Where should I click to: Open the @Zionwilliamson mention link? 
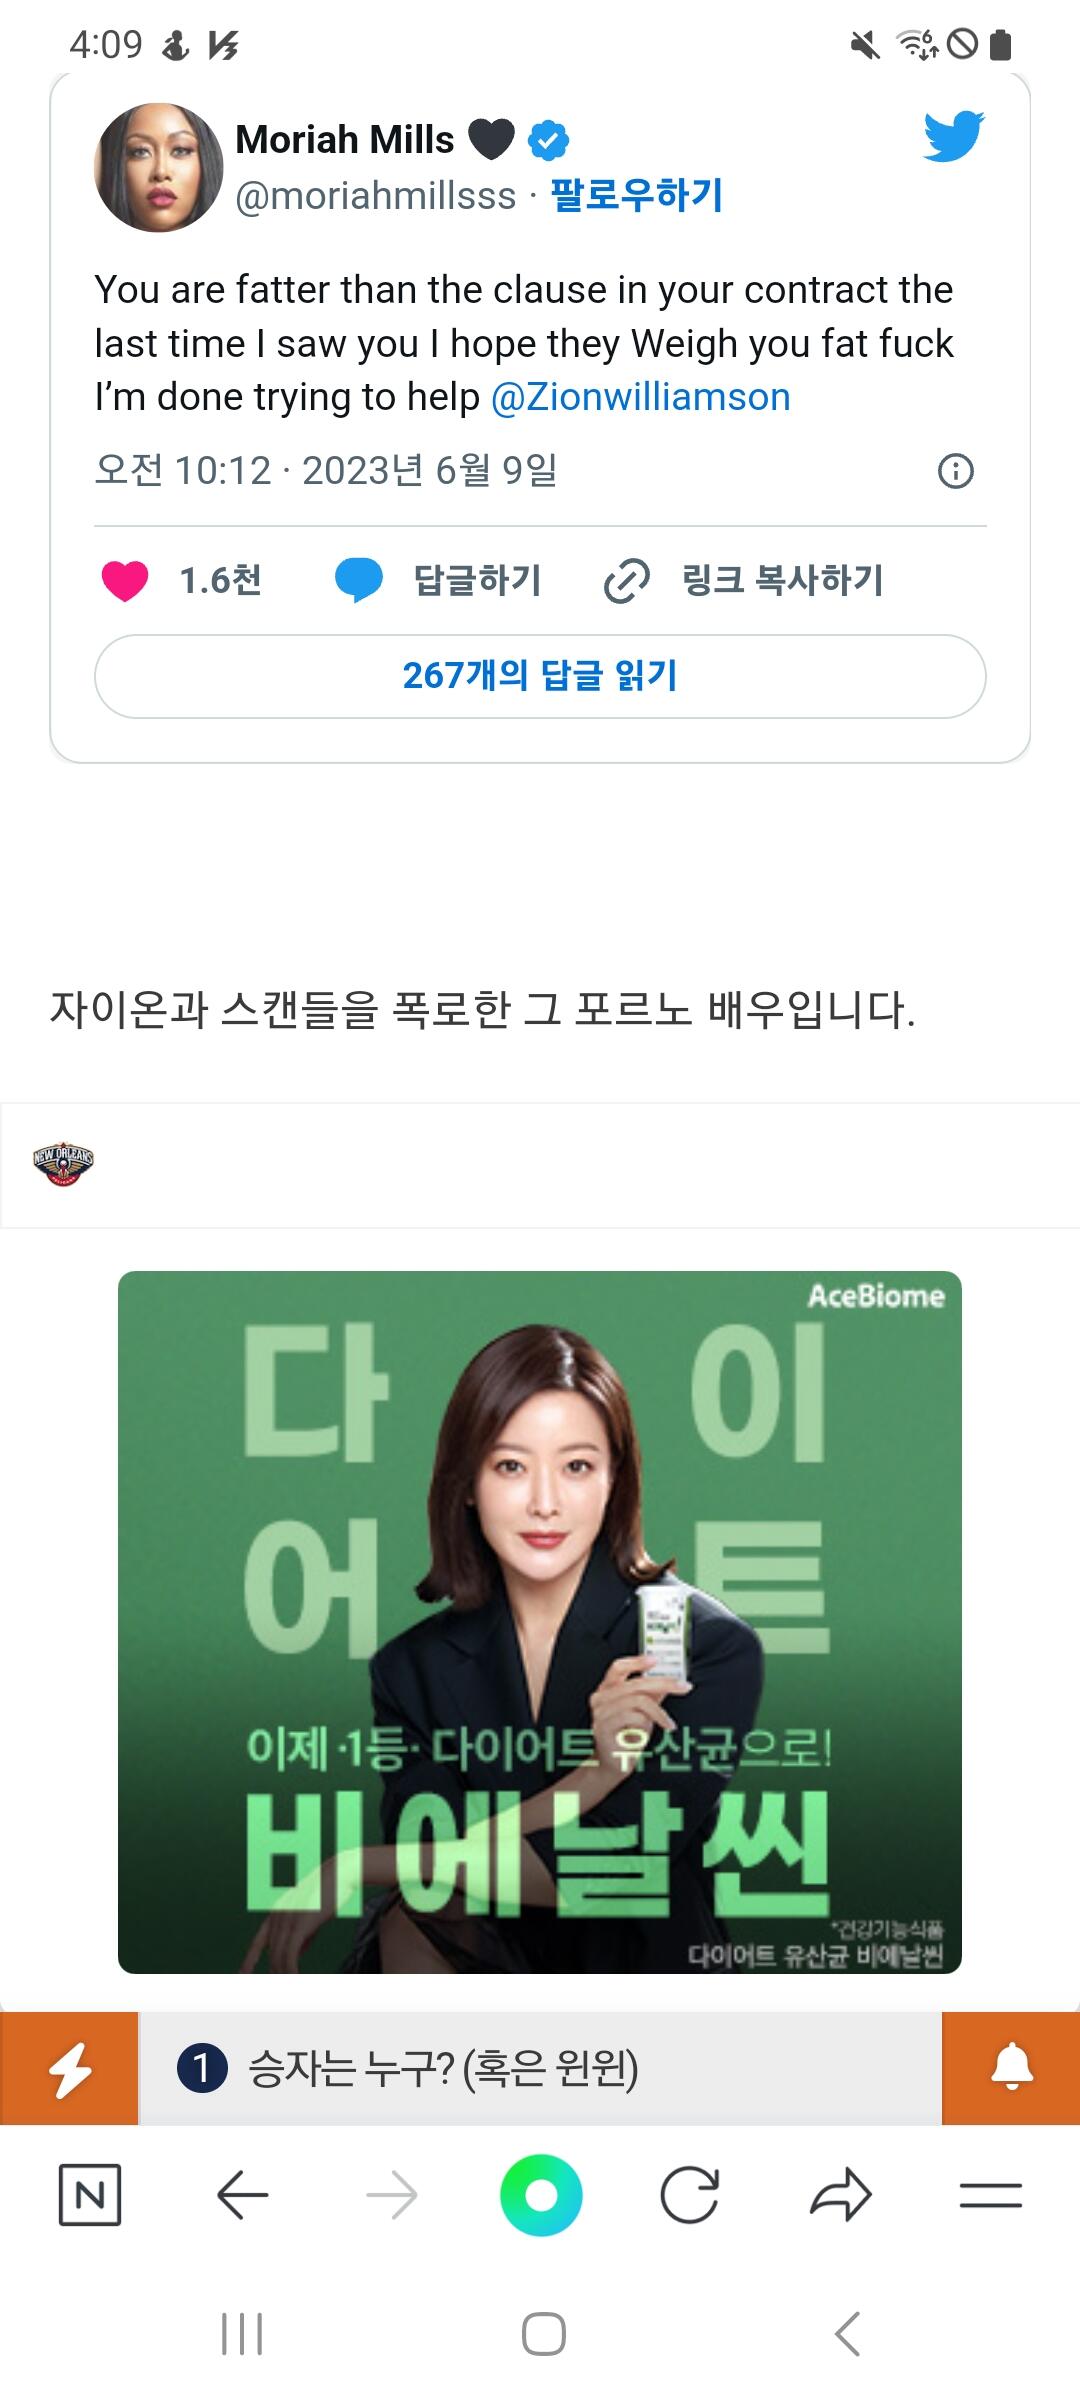(x=641, y=397)
